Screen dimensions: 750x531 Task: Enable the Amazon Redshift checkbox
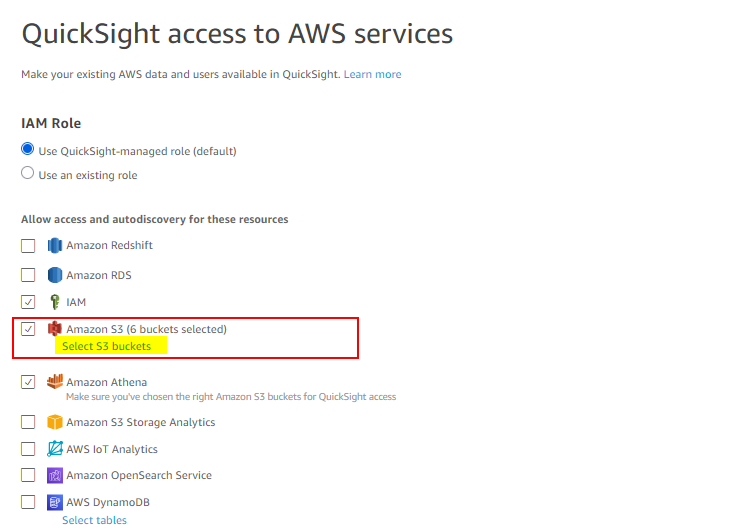coord(28,246)
